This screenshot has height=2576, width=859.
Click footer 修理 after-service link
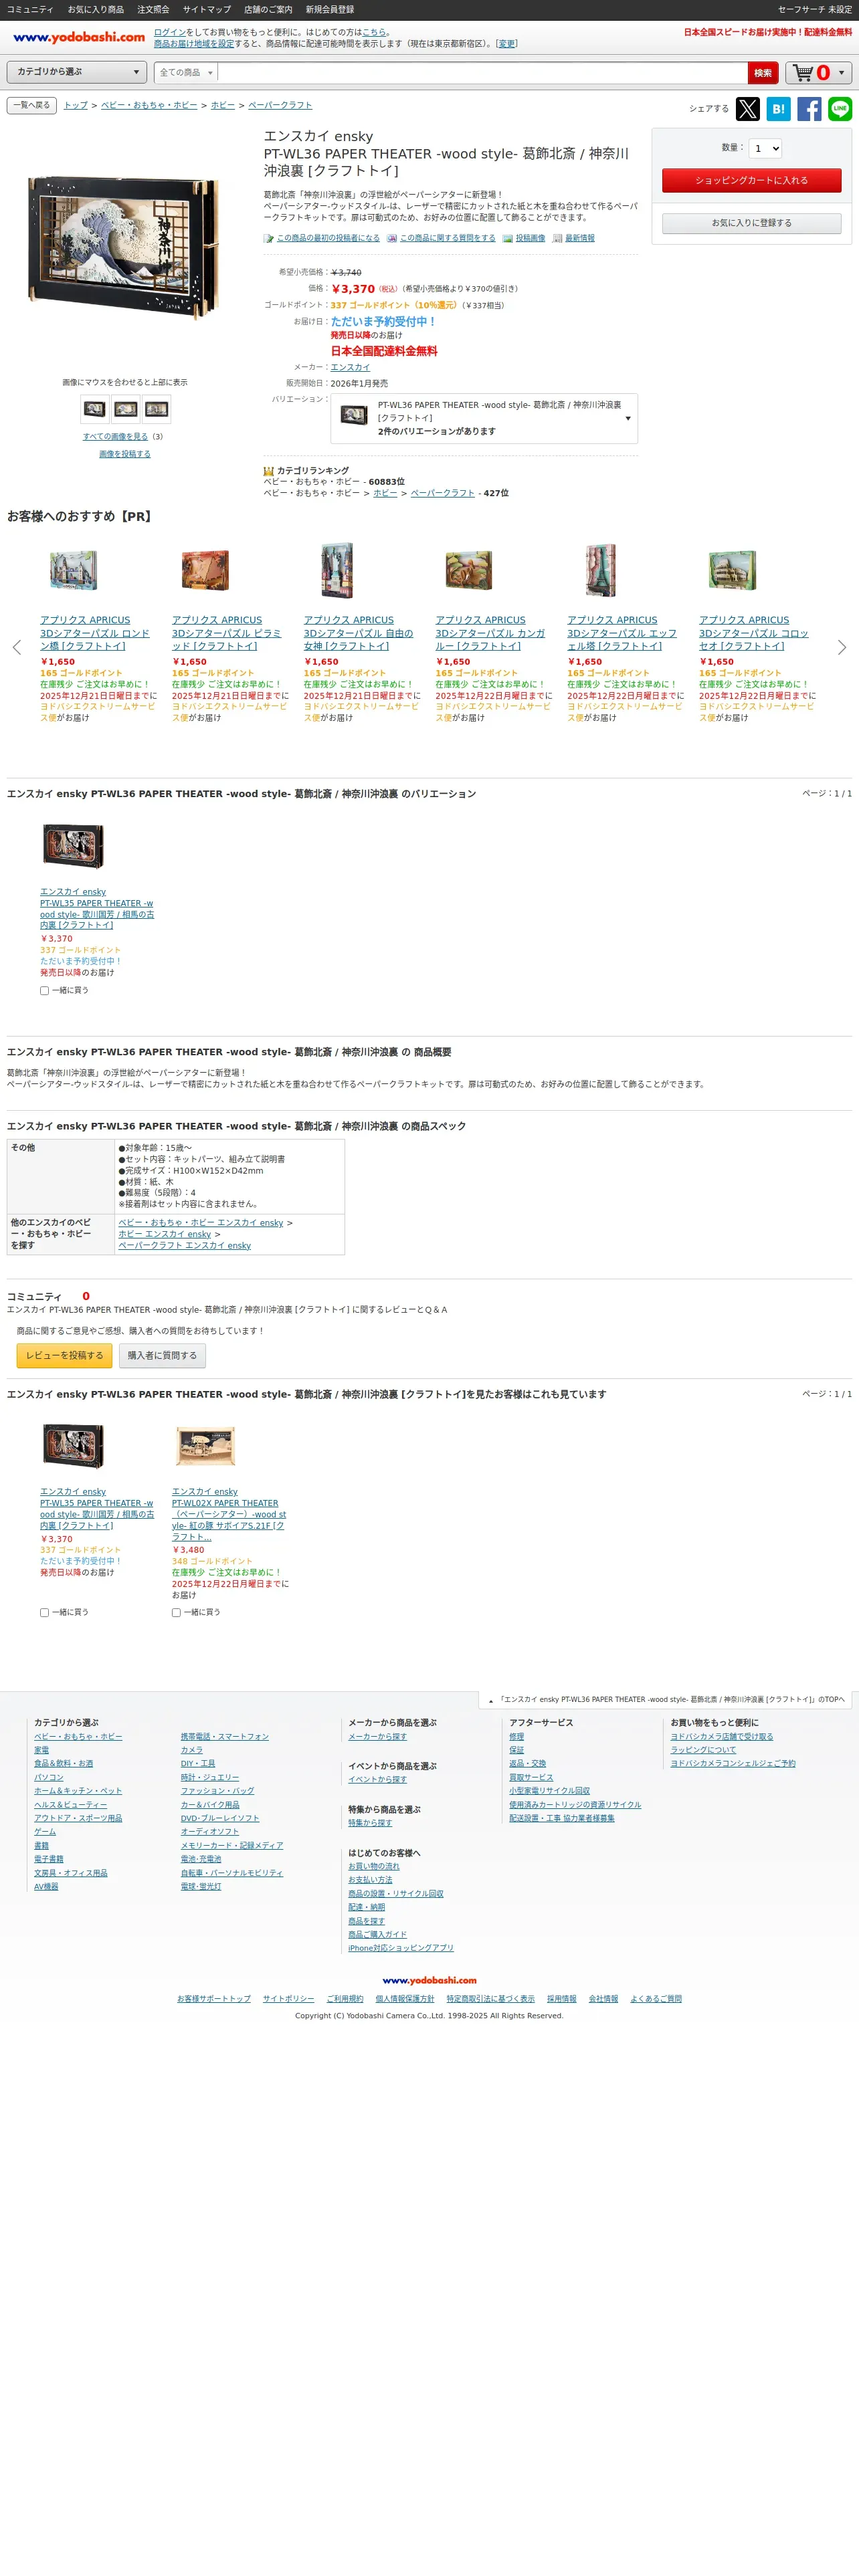click(x=516, y=1737)
